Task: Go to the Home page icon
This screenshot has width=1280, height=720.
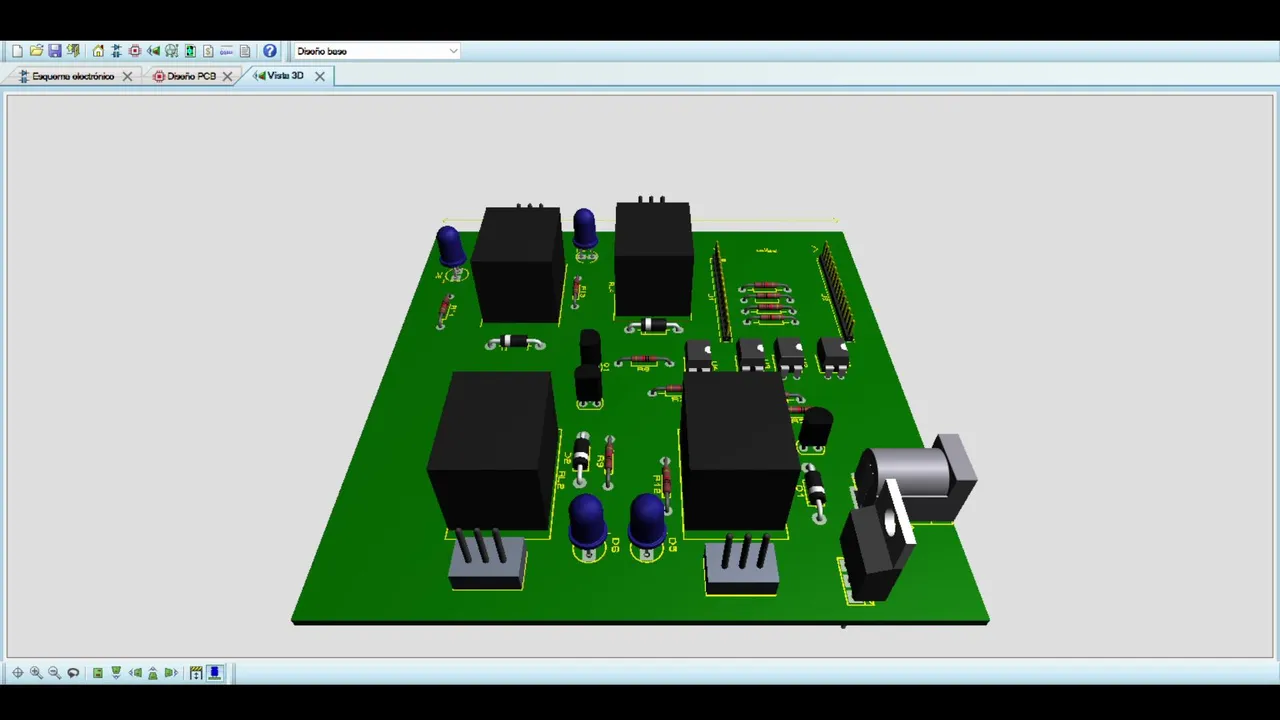Action: (98, 51)
